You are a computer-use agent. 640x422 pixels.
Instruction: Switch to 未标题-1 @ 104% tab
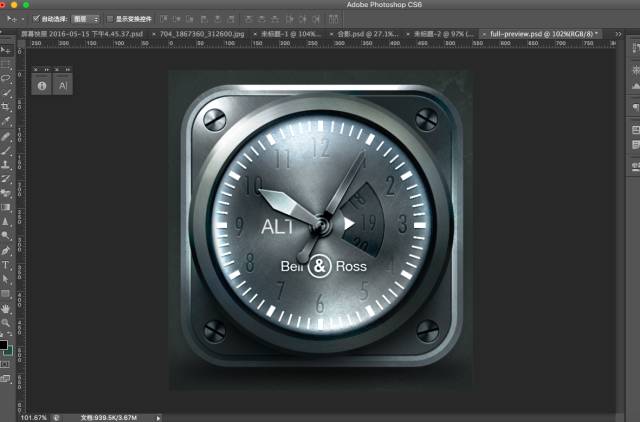pyautogui.click(x=291, y=34)
